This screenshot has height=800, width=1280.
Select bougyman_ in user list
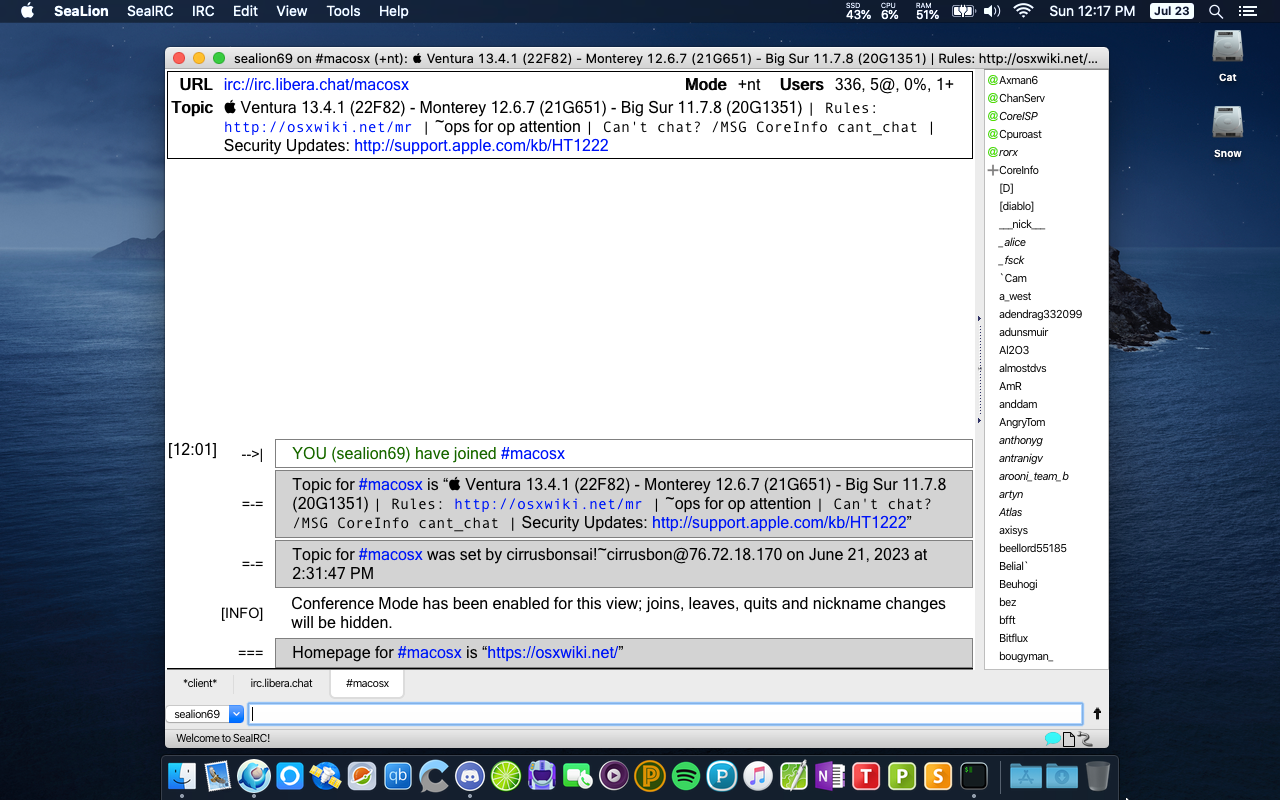tap(1026, 656)
